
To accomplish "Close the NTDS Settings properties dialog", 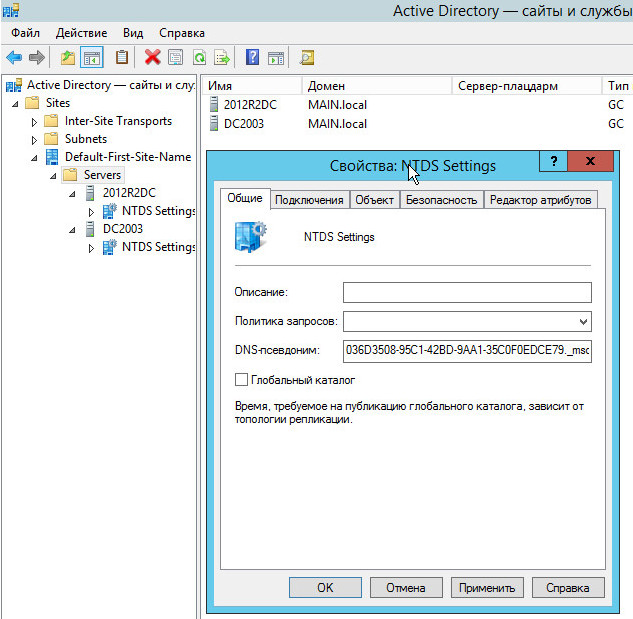I will [591, 161].
